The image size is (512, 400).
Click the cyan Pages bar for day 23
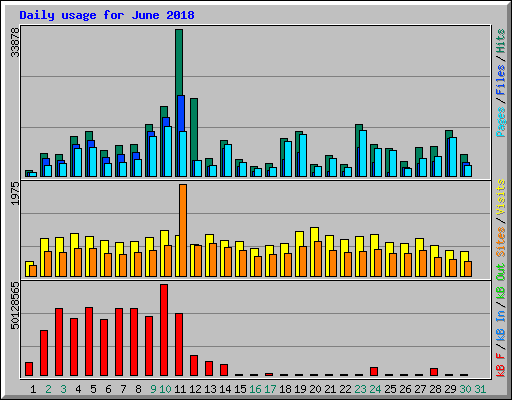363,153
